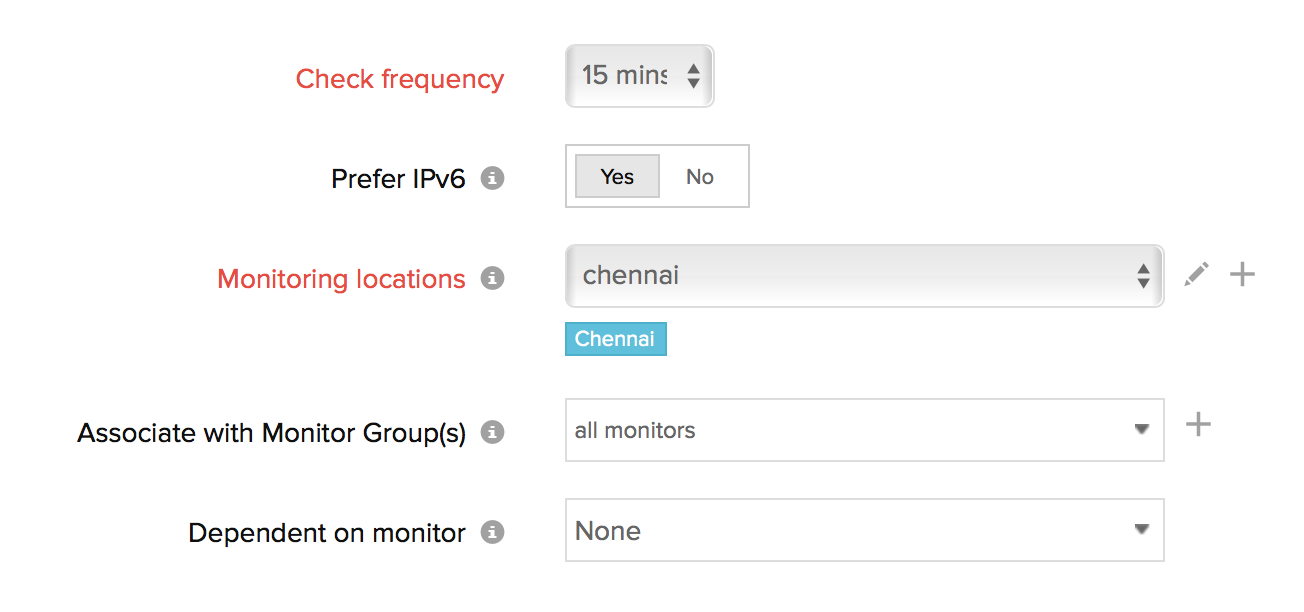Add a new monitoring location profile
Screen dimensions: 1304x612
click(1242, 275)
